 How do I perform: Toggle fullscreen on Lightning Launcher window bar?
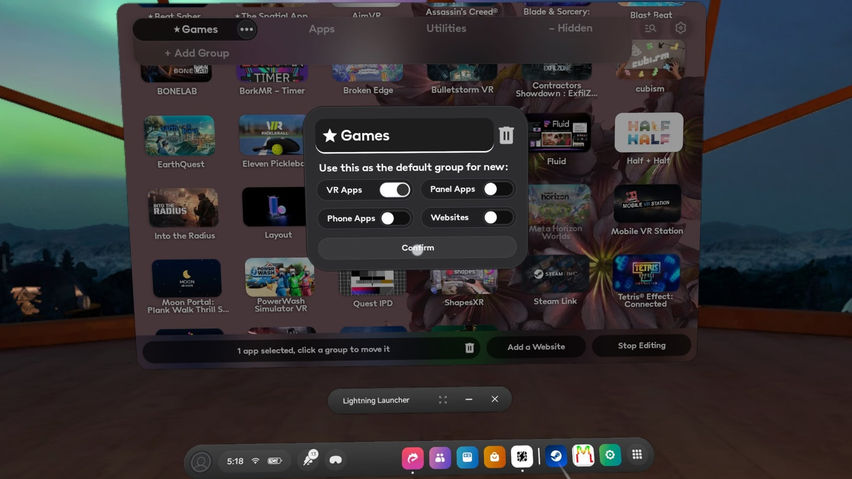pyautogui.click(x=443, y=400)
